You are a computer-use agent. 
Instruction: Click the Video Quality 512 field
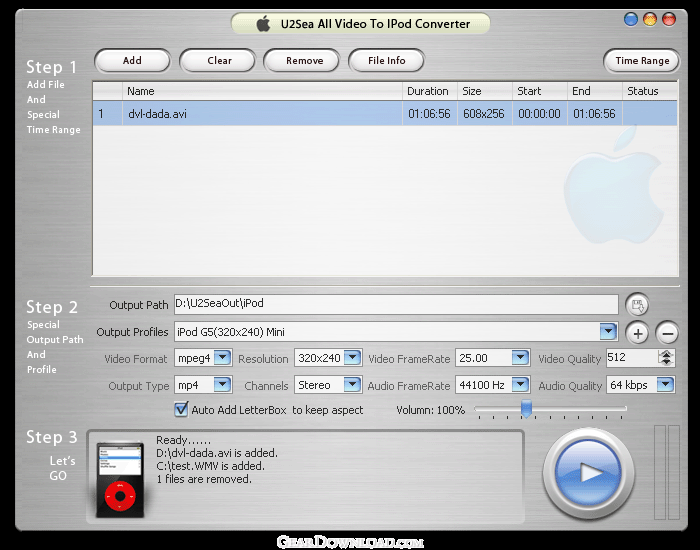coord(632,358)
